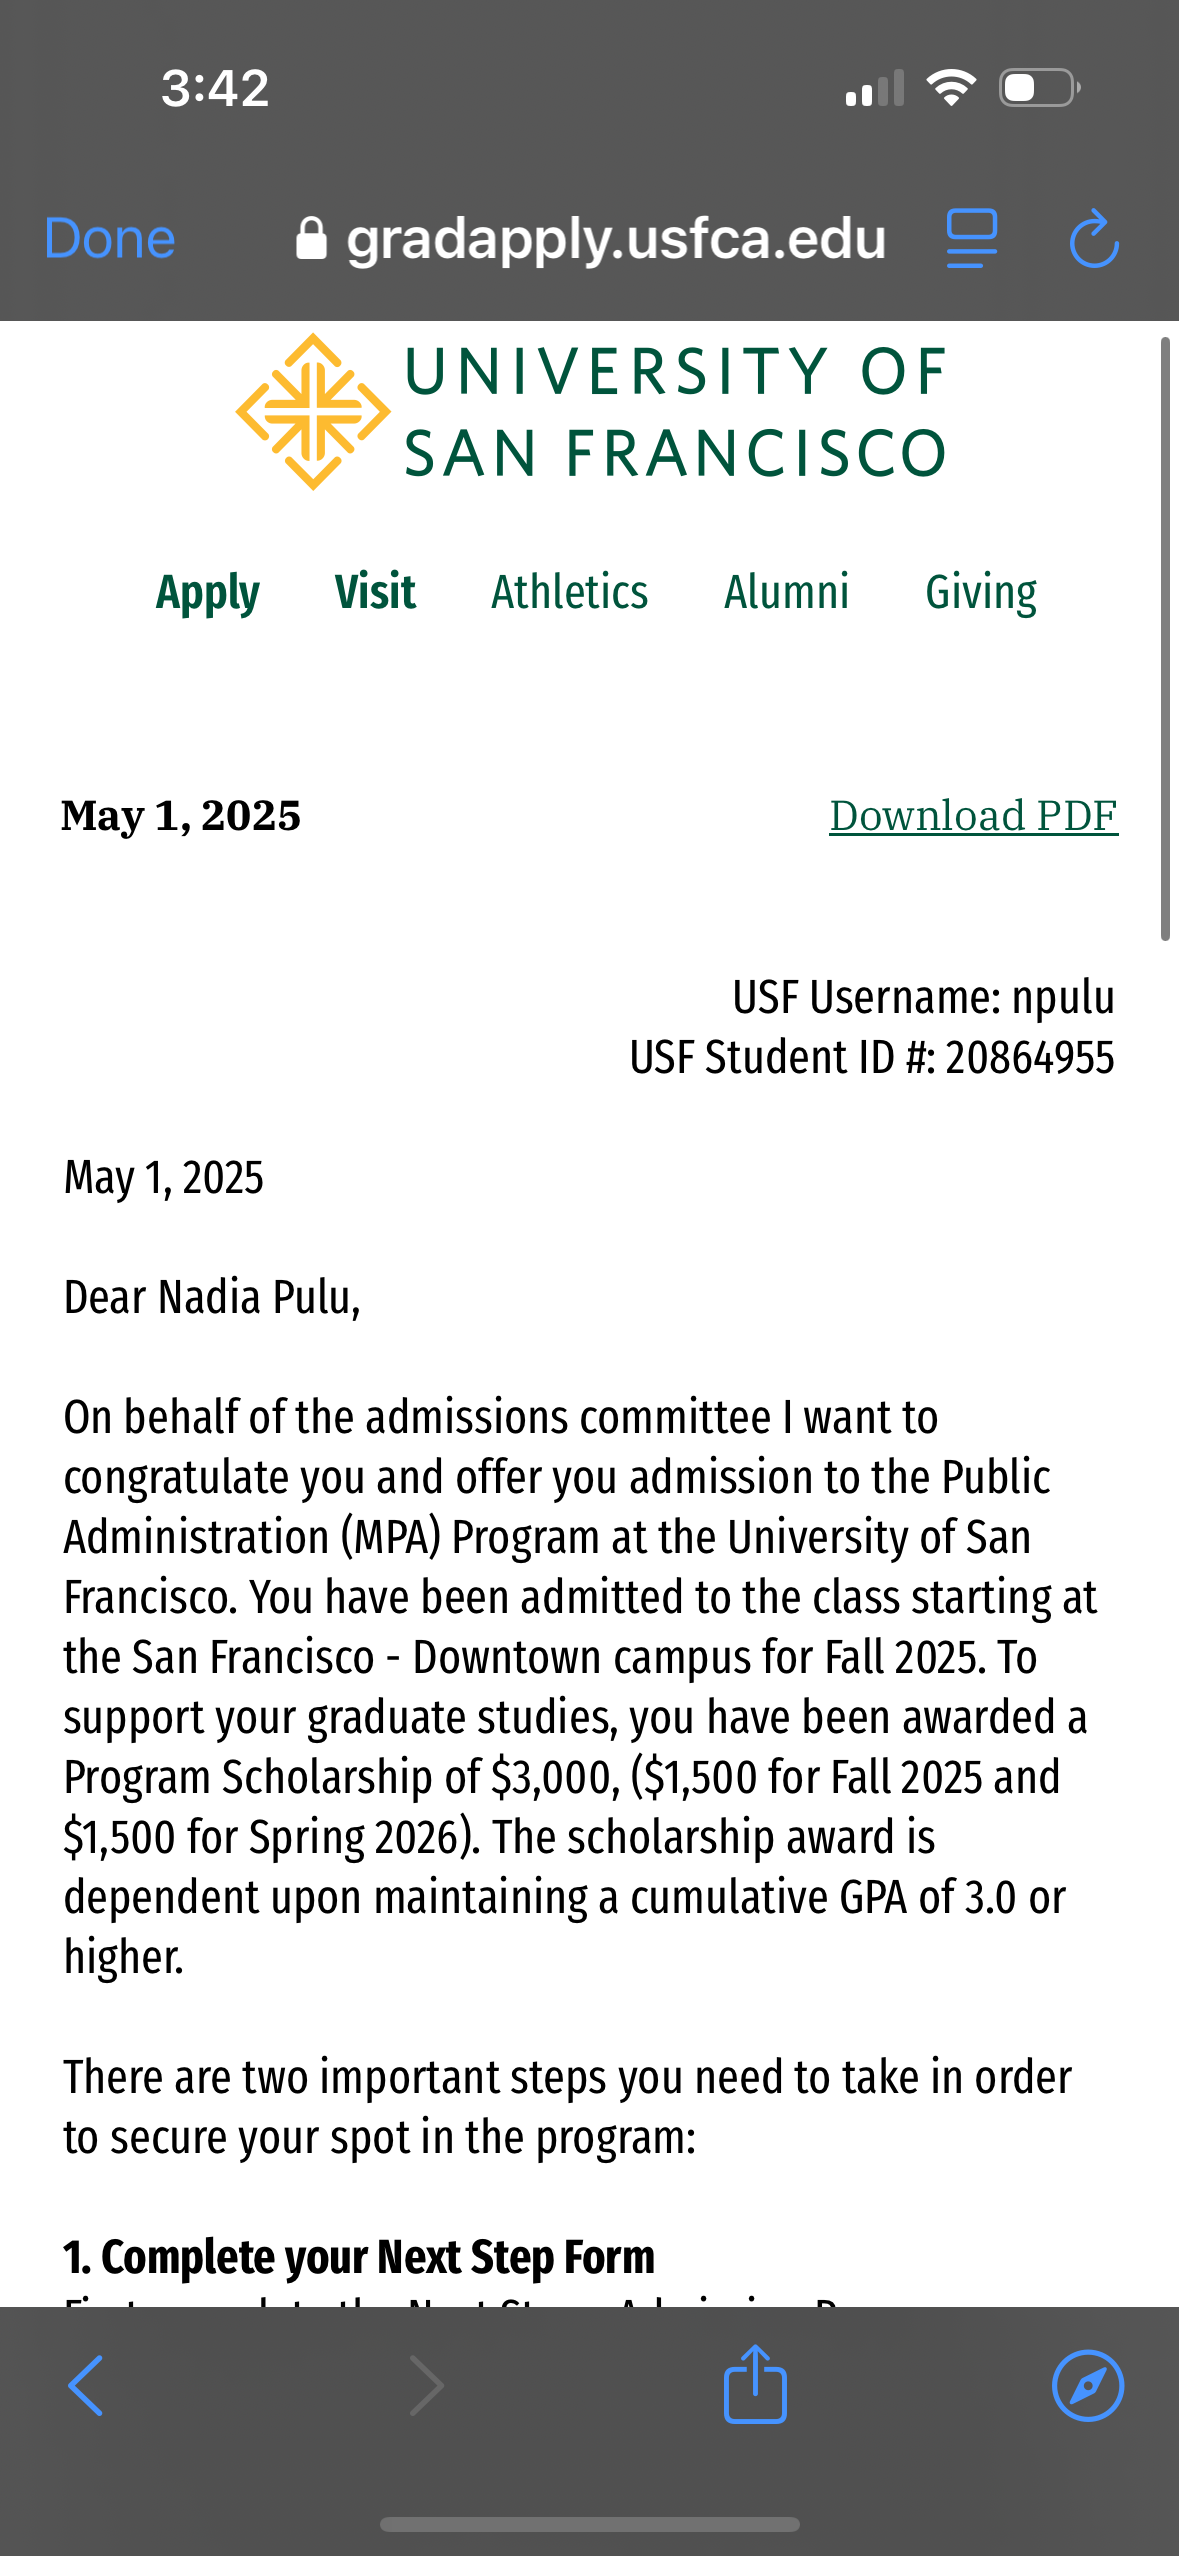The width and height of the screenshot is (1179, 2556).
Task: Tap the padlock security icon
Action: tap(311, 239)
